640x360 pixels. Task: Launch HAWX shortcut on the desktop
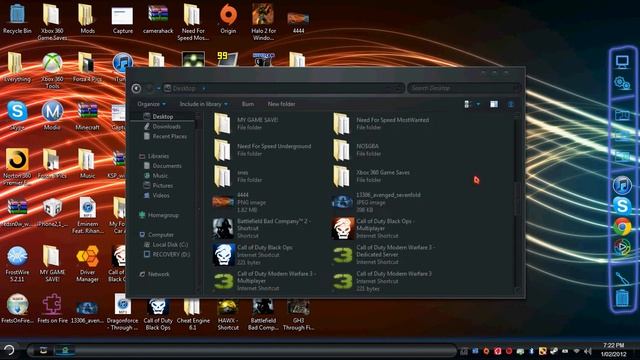click(228, 314)
